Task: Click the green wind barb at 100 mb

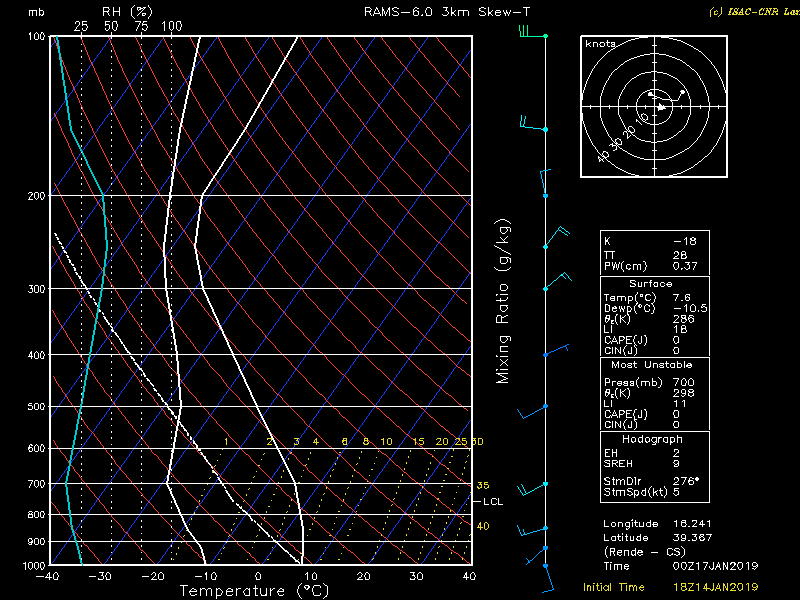Action: pos(533,32)
